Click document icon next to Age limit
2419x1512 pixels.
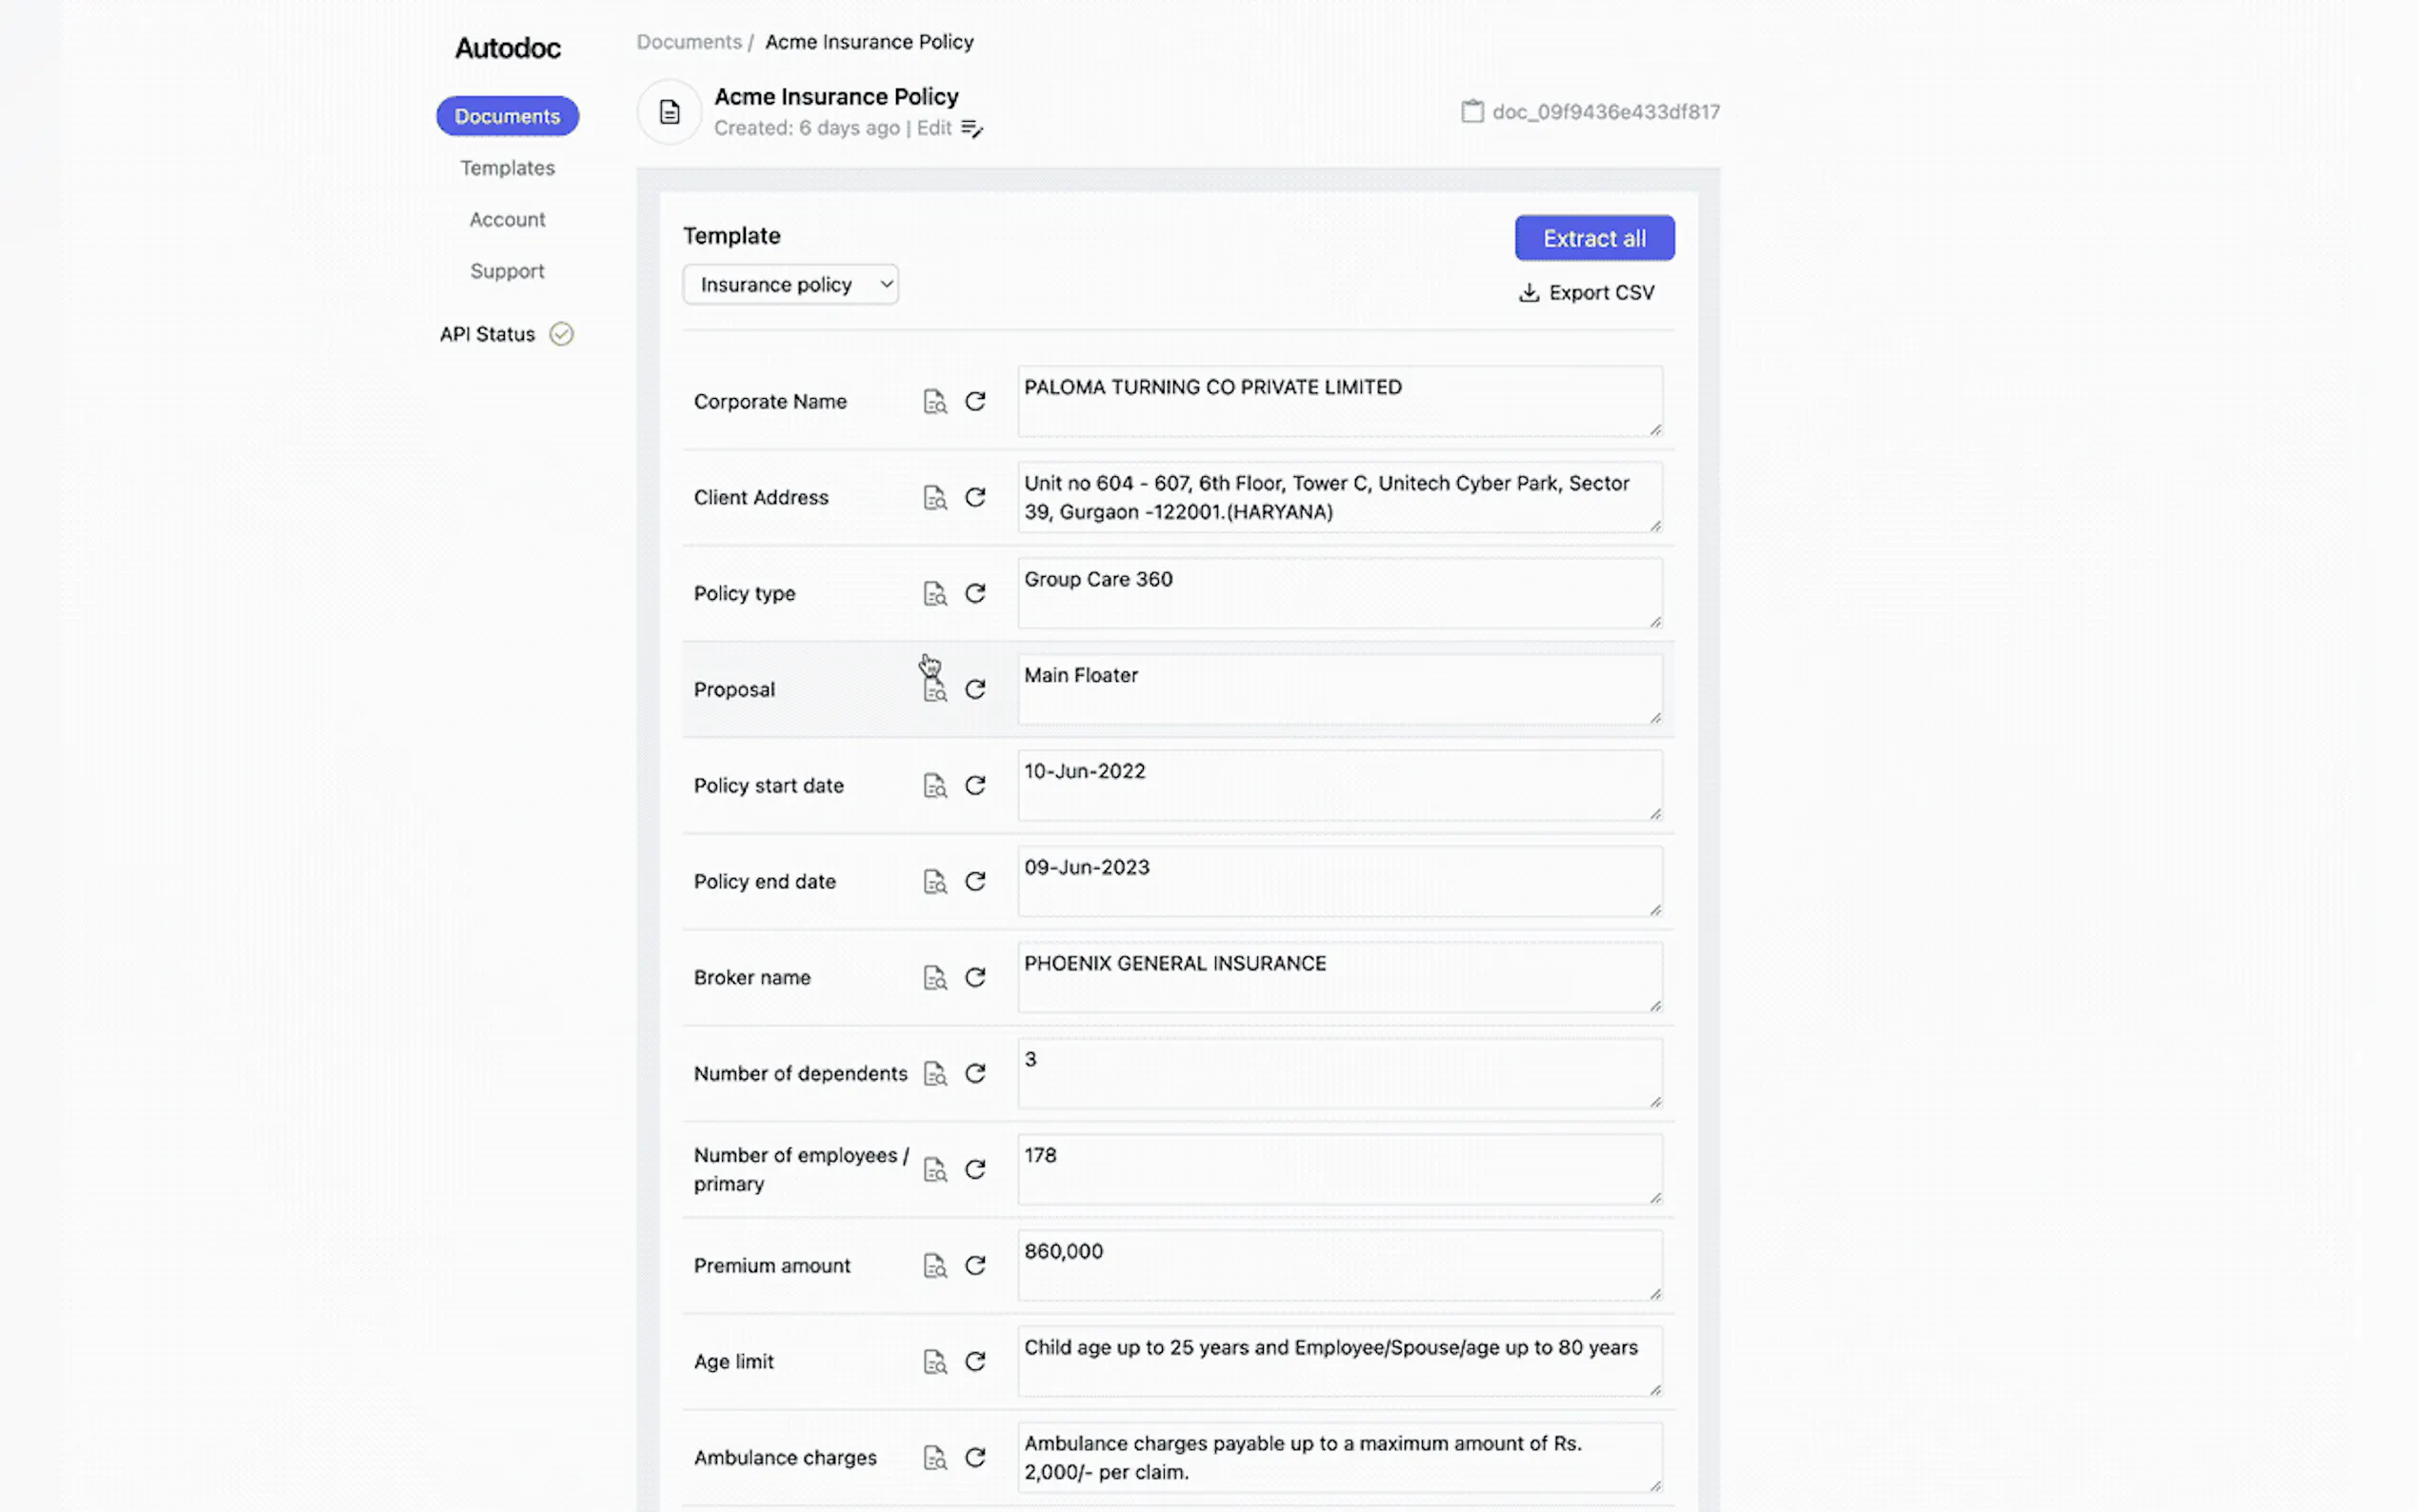coord(934,1362)
